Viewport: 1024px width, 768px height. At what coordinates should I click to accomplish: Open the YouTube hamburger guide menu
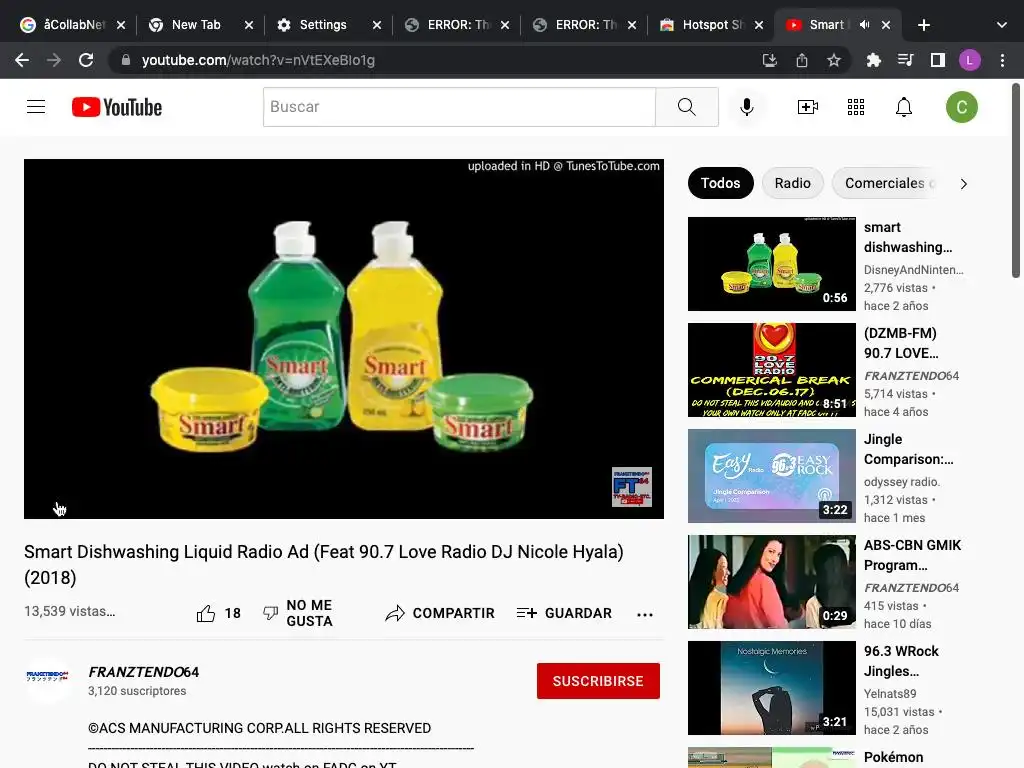[36, 106]
